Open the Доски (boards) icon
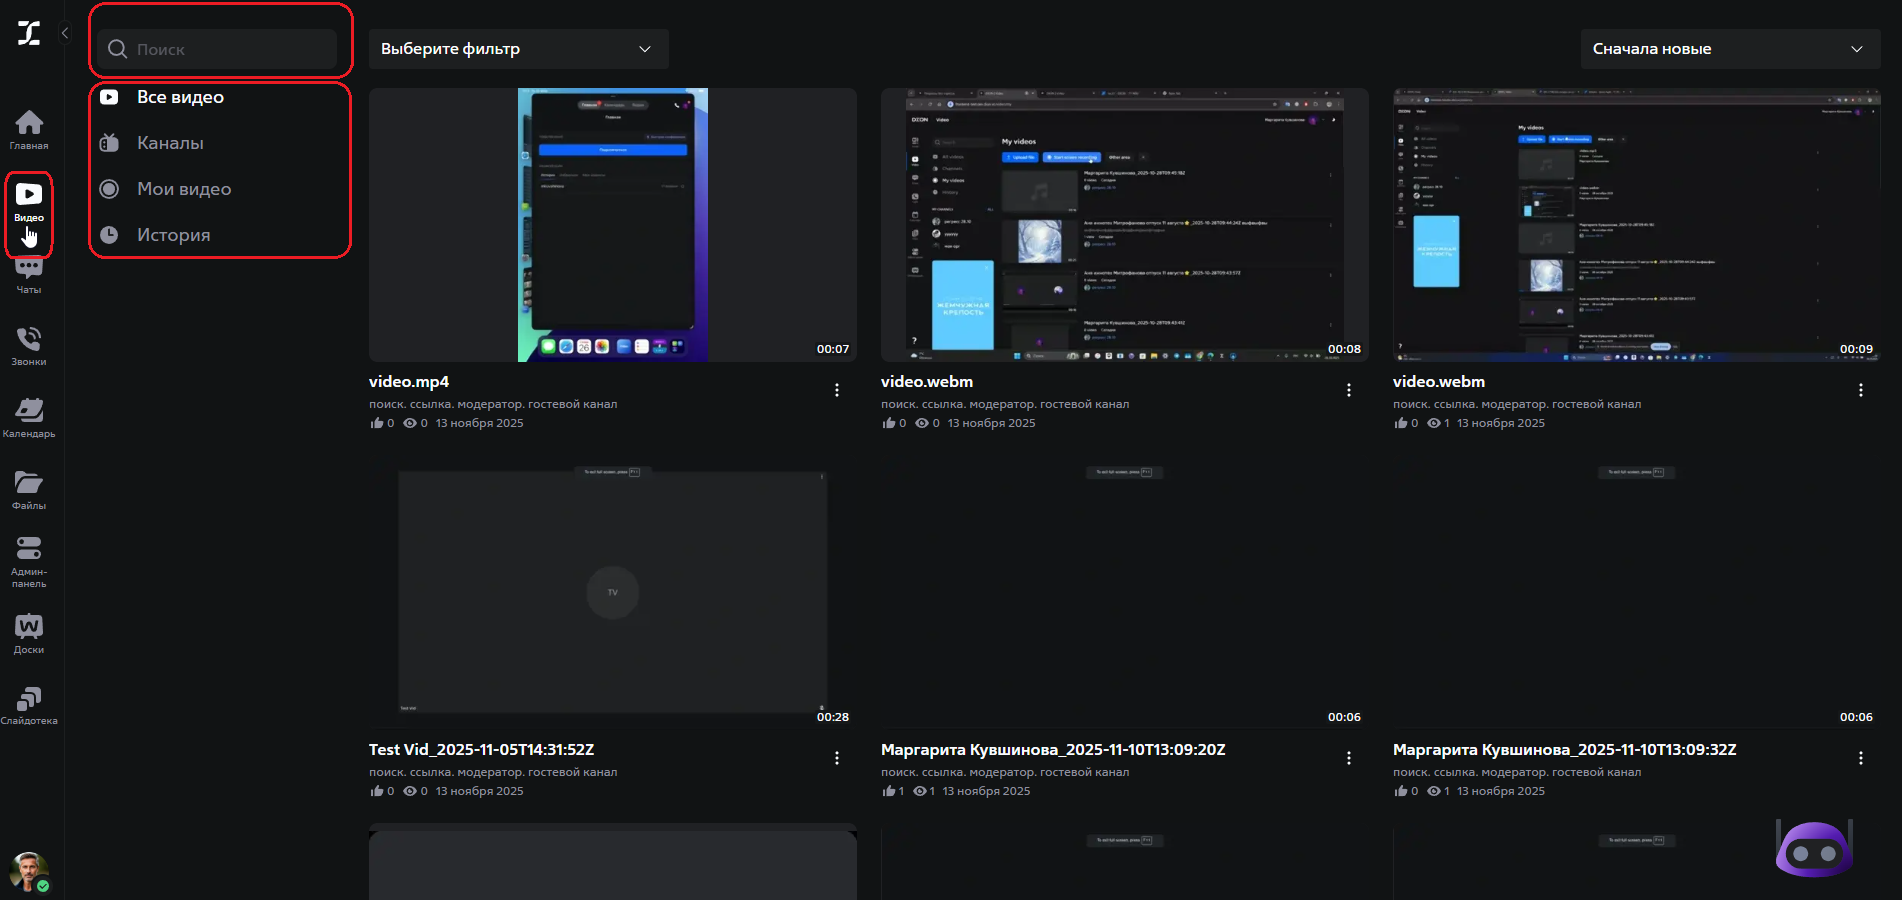The height and width of the screenshot is (900, 1902). pos(29,632)
